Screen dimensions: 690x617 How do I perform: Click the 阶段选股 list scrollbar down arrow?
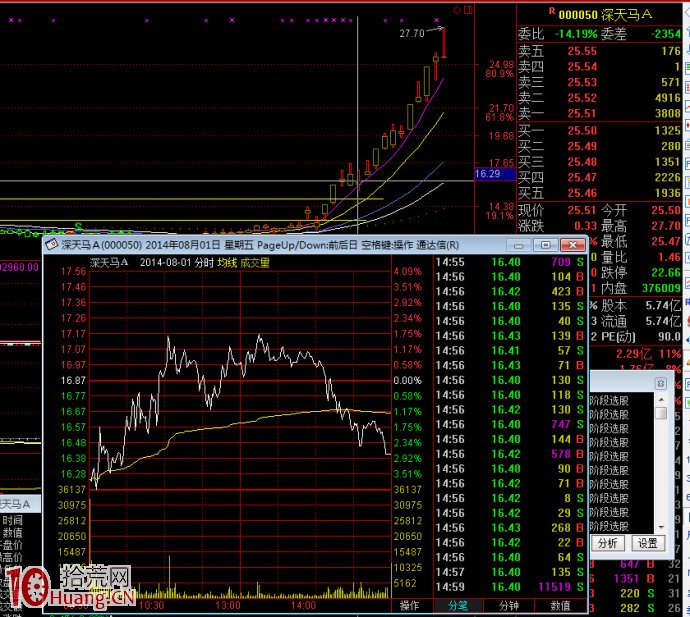click(661, 527)
